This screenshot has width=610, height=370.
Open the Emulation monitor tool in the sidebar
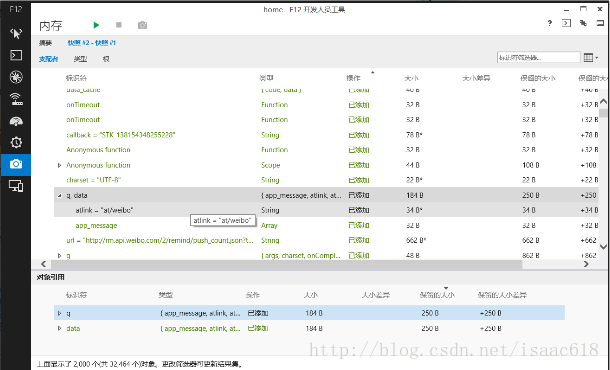point(16,186)
